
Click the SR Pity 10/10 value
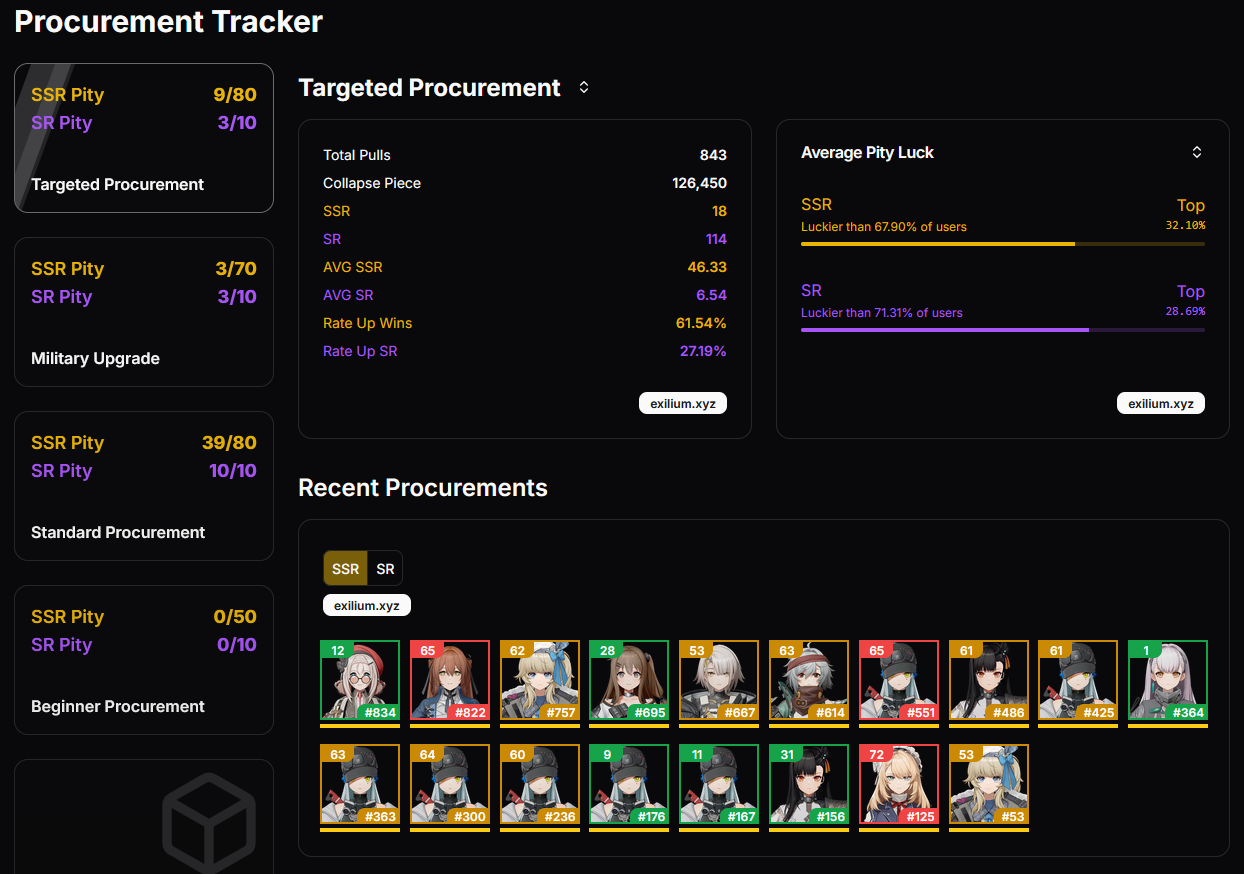pos(232,471)
